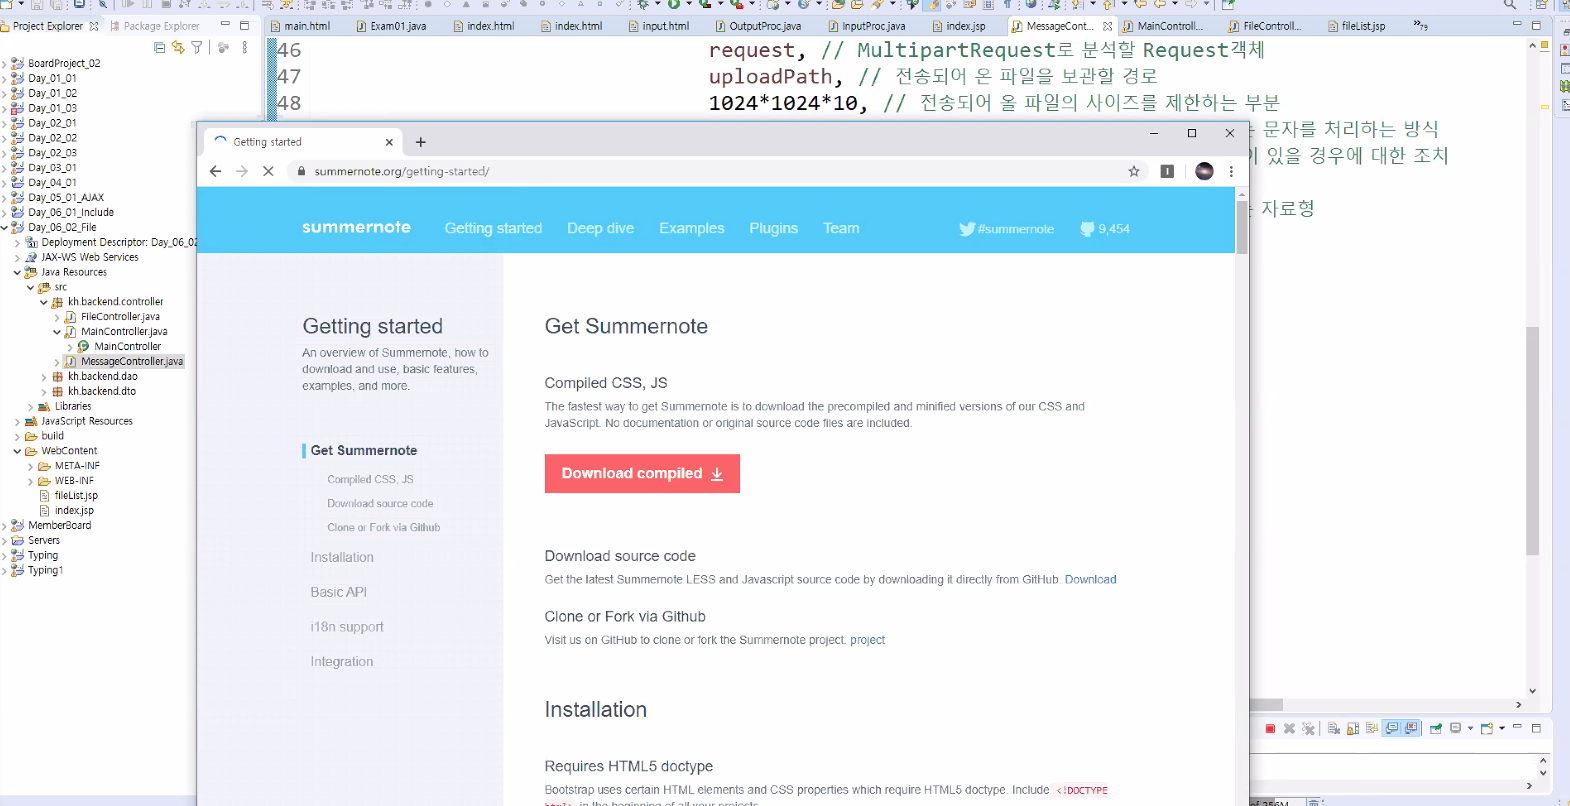Viewport: 1570px width, 806px height.
Task: Jump to i18n support in sidebar
Action: pyautogui.click(x=347, y=627)
